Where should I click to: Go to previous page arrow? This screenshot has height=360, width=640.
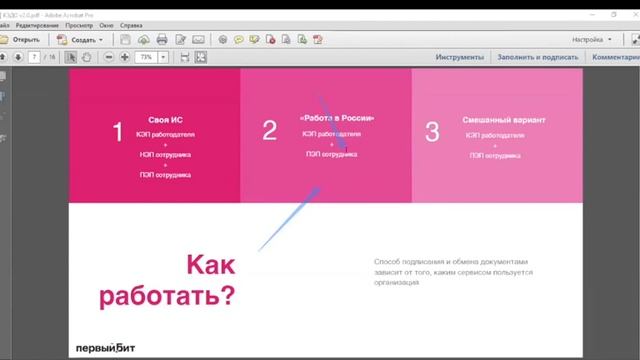[3, 57]
